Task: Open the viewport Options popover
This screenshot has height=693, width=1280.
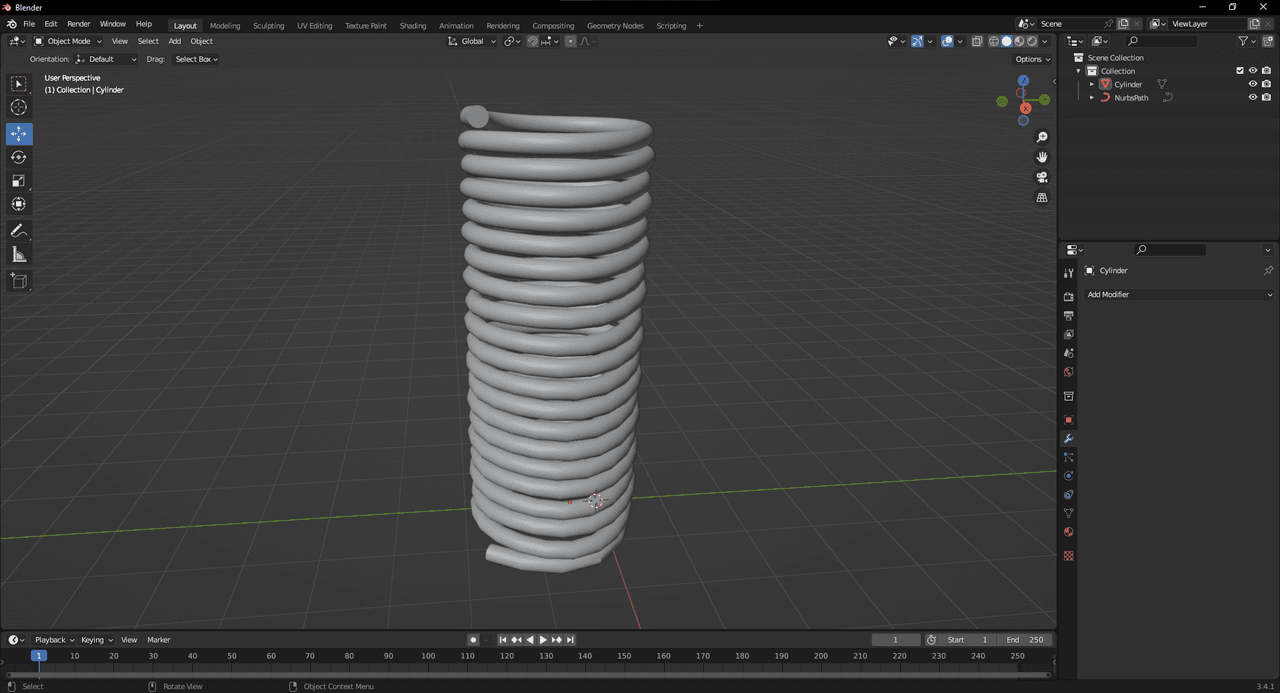Action: tap(1033, 59)
